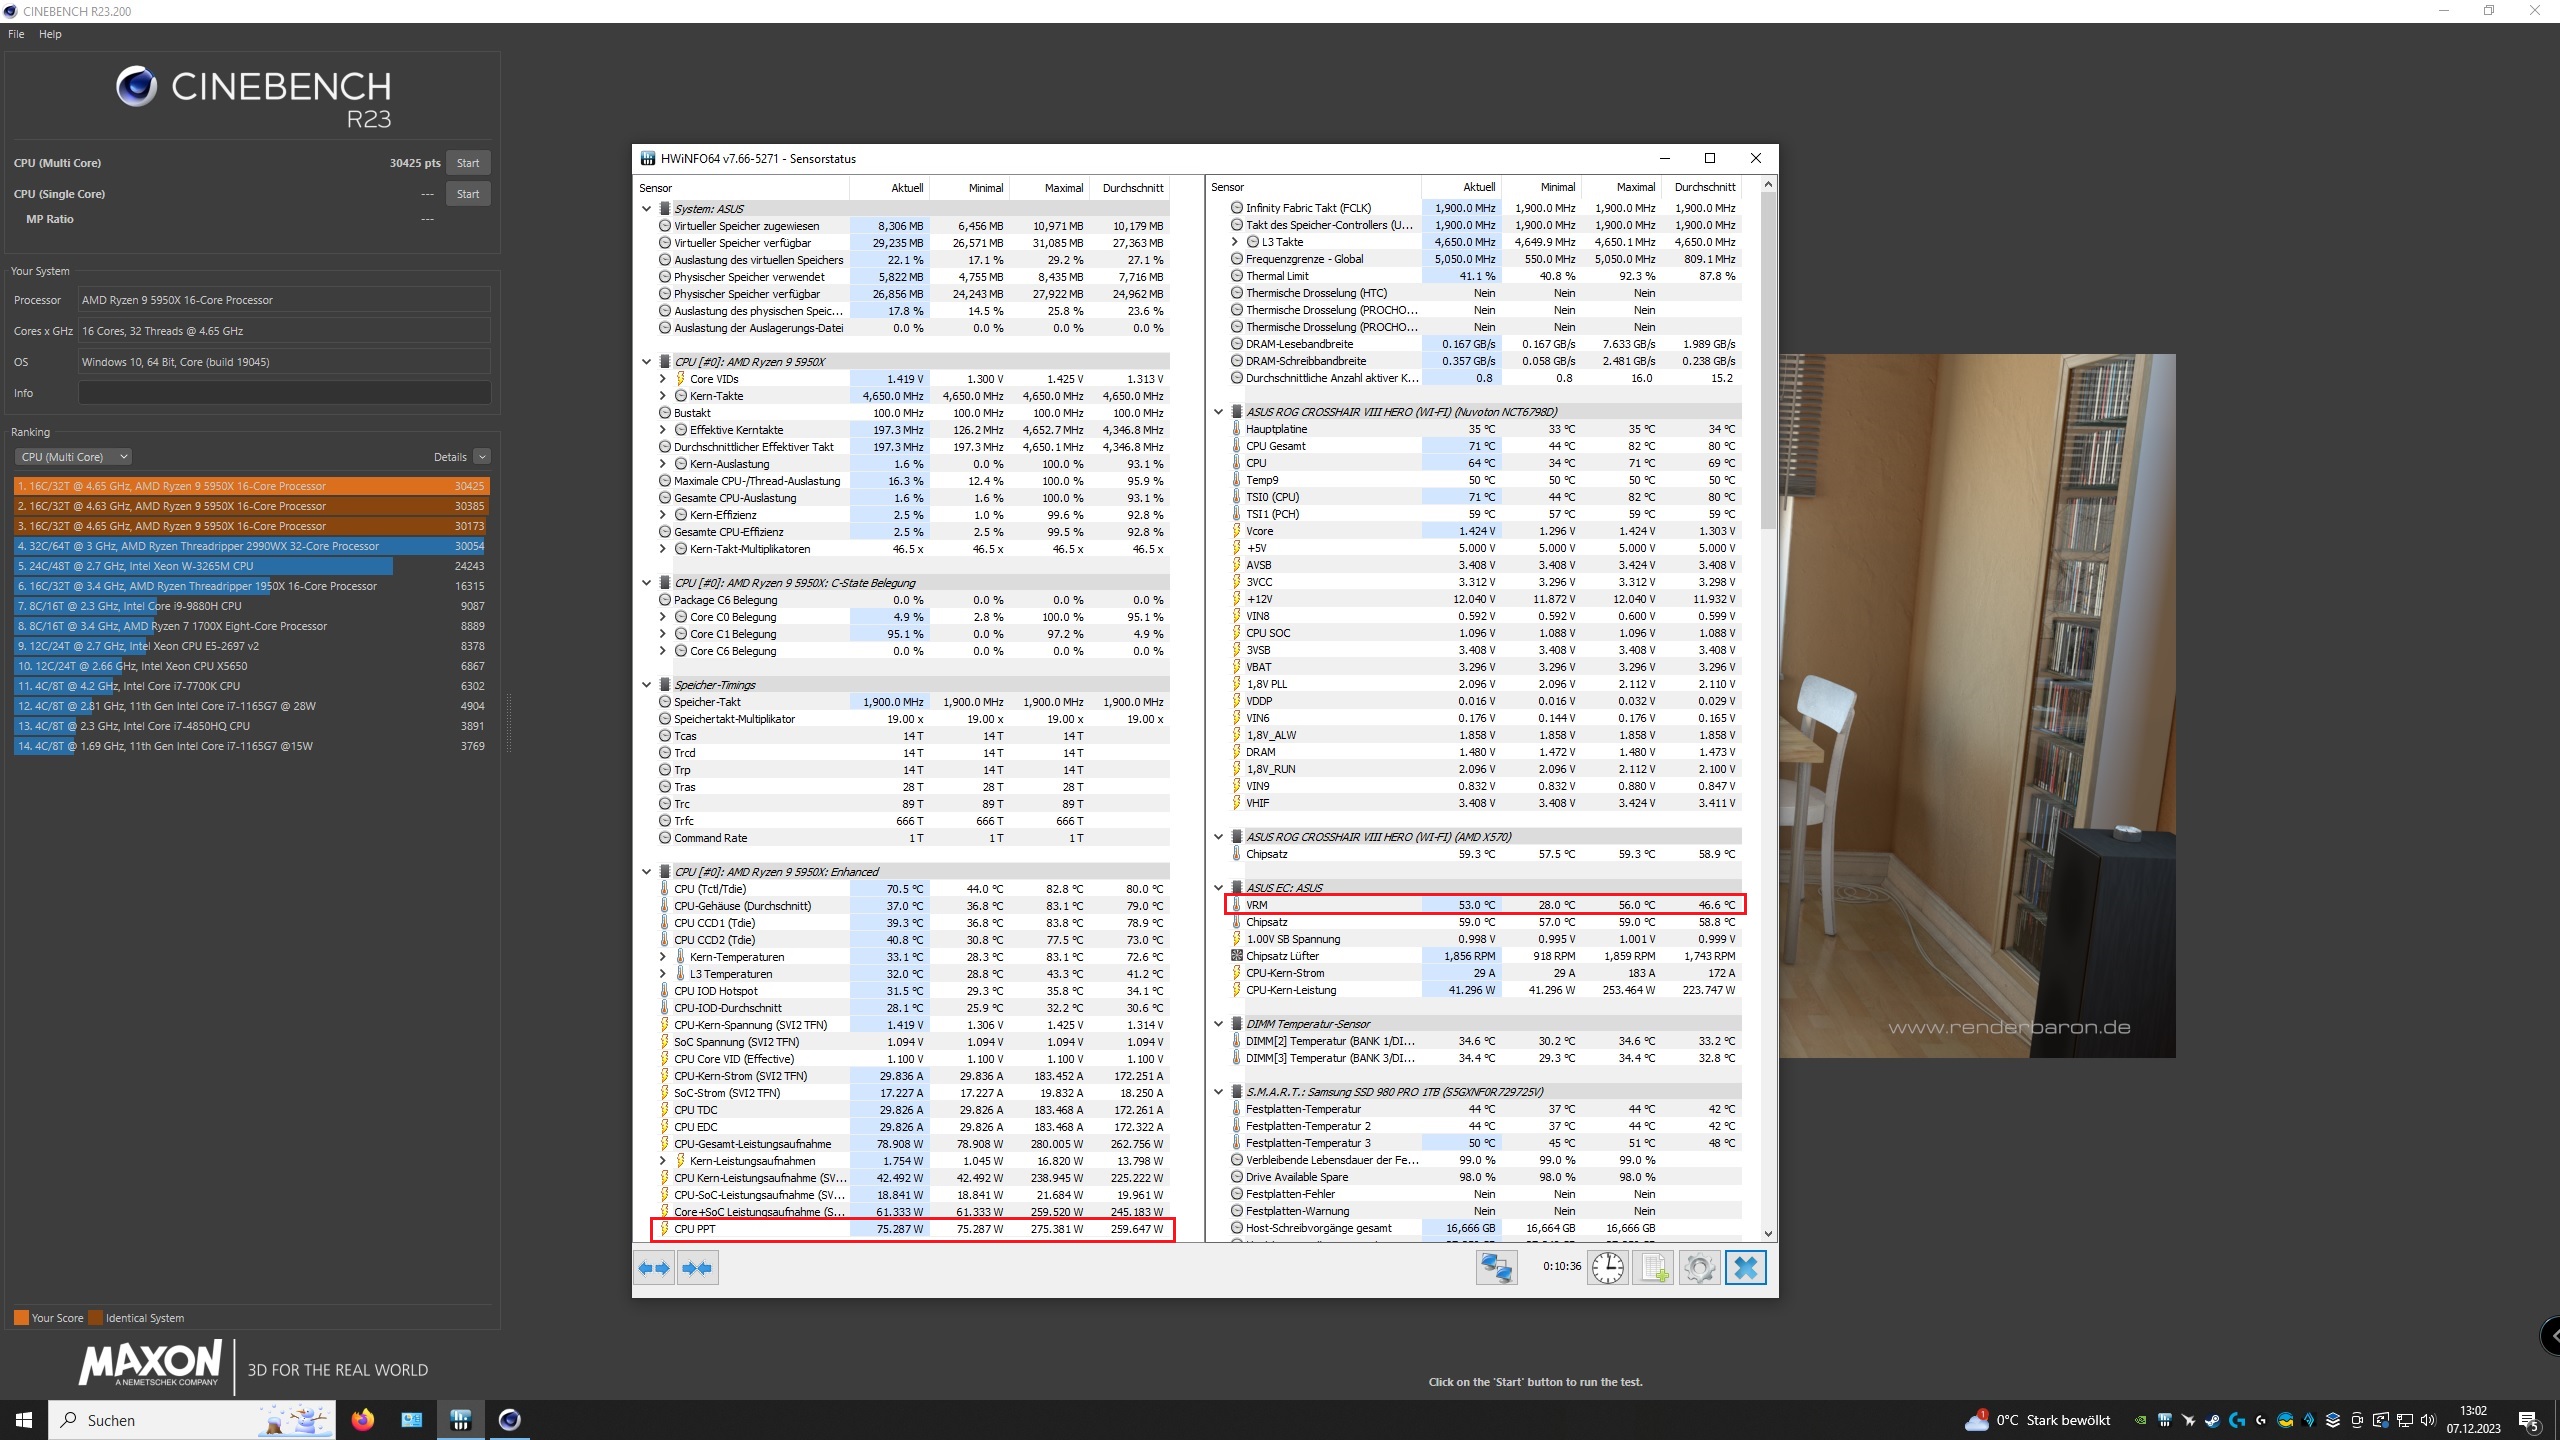Collapse the Speicher-Timings group
The image size is (2560, 1440).
point(647,685)
